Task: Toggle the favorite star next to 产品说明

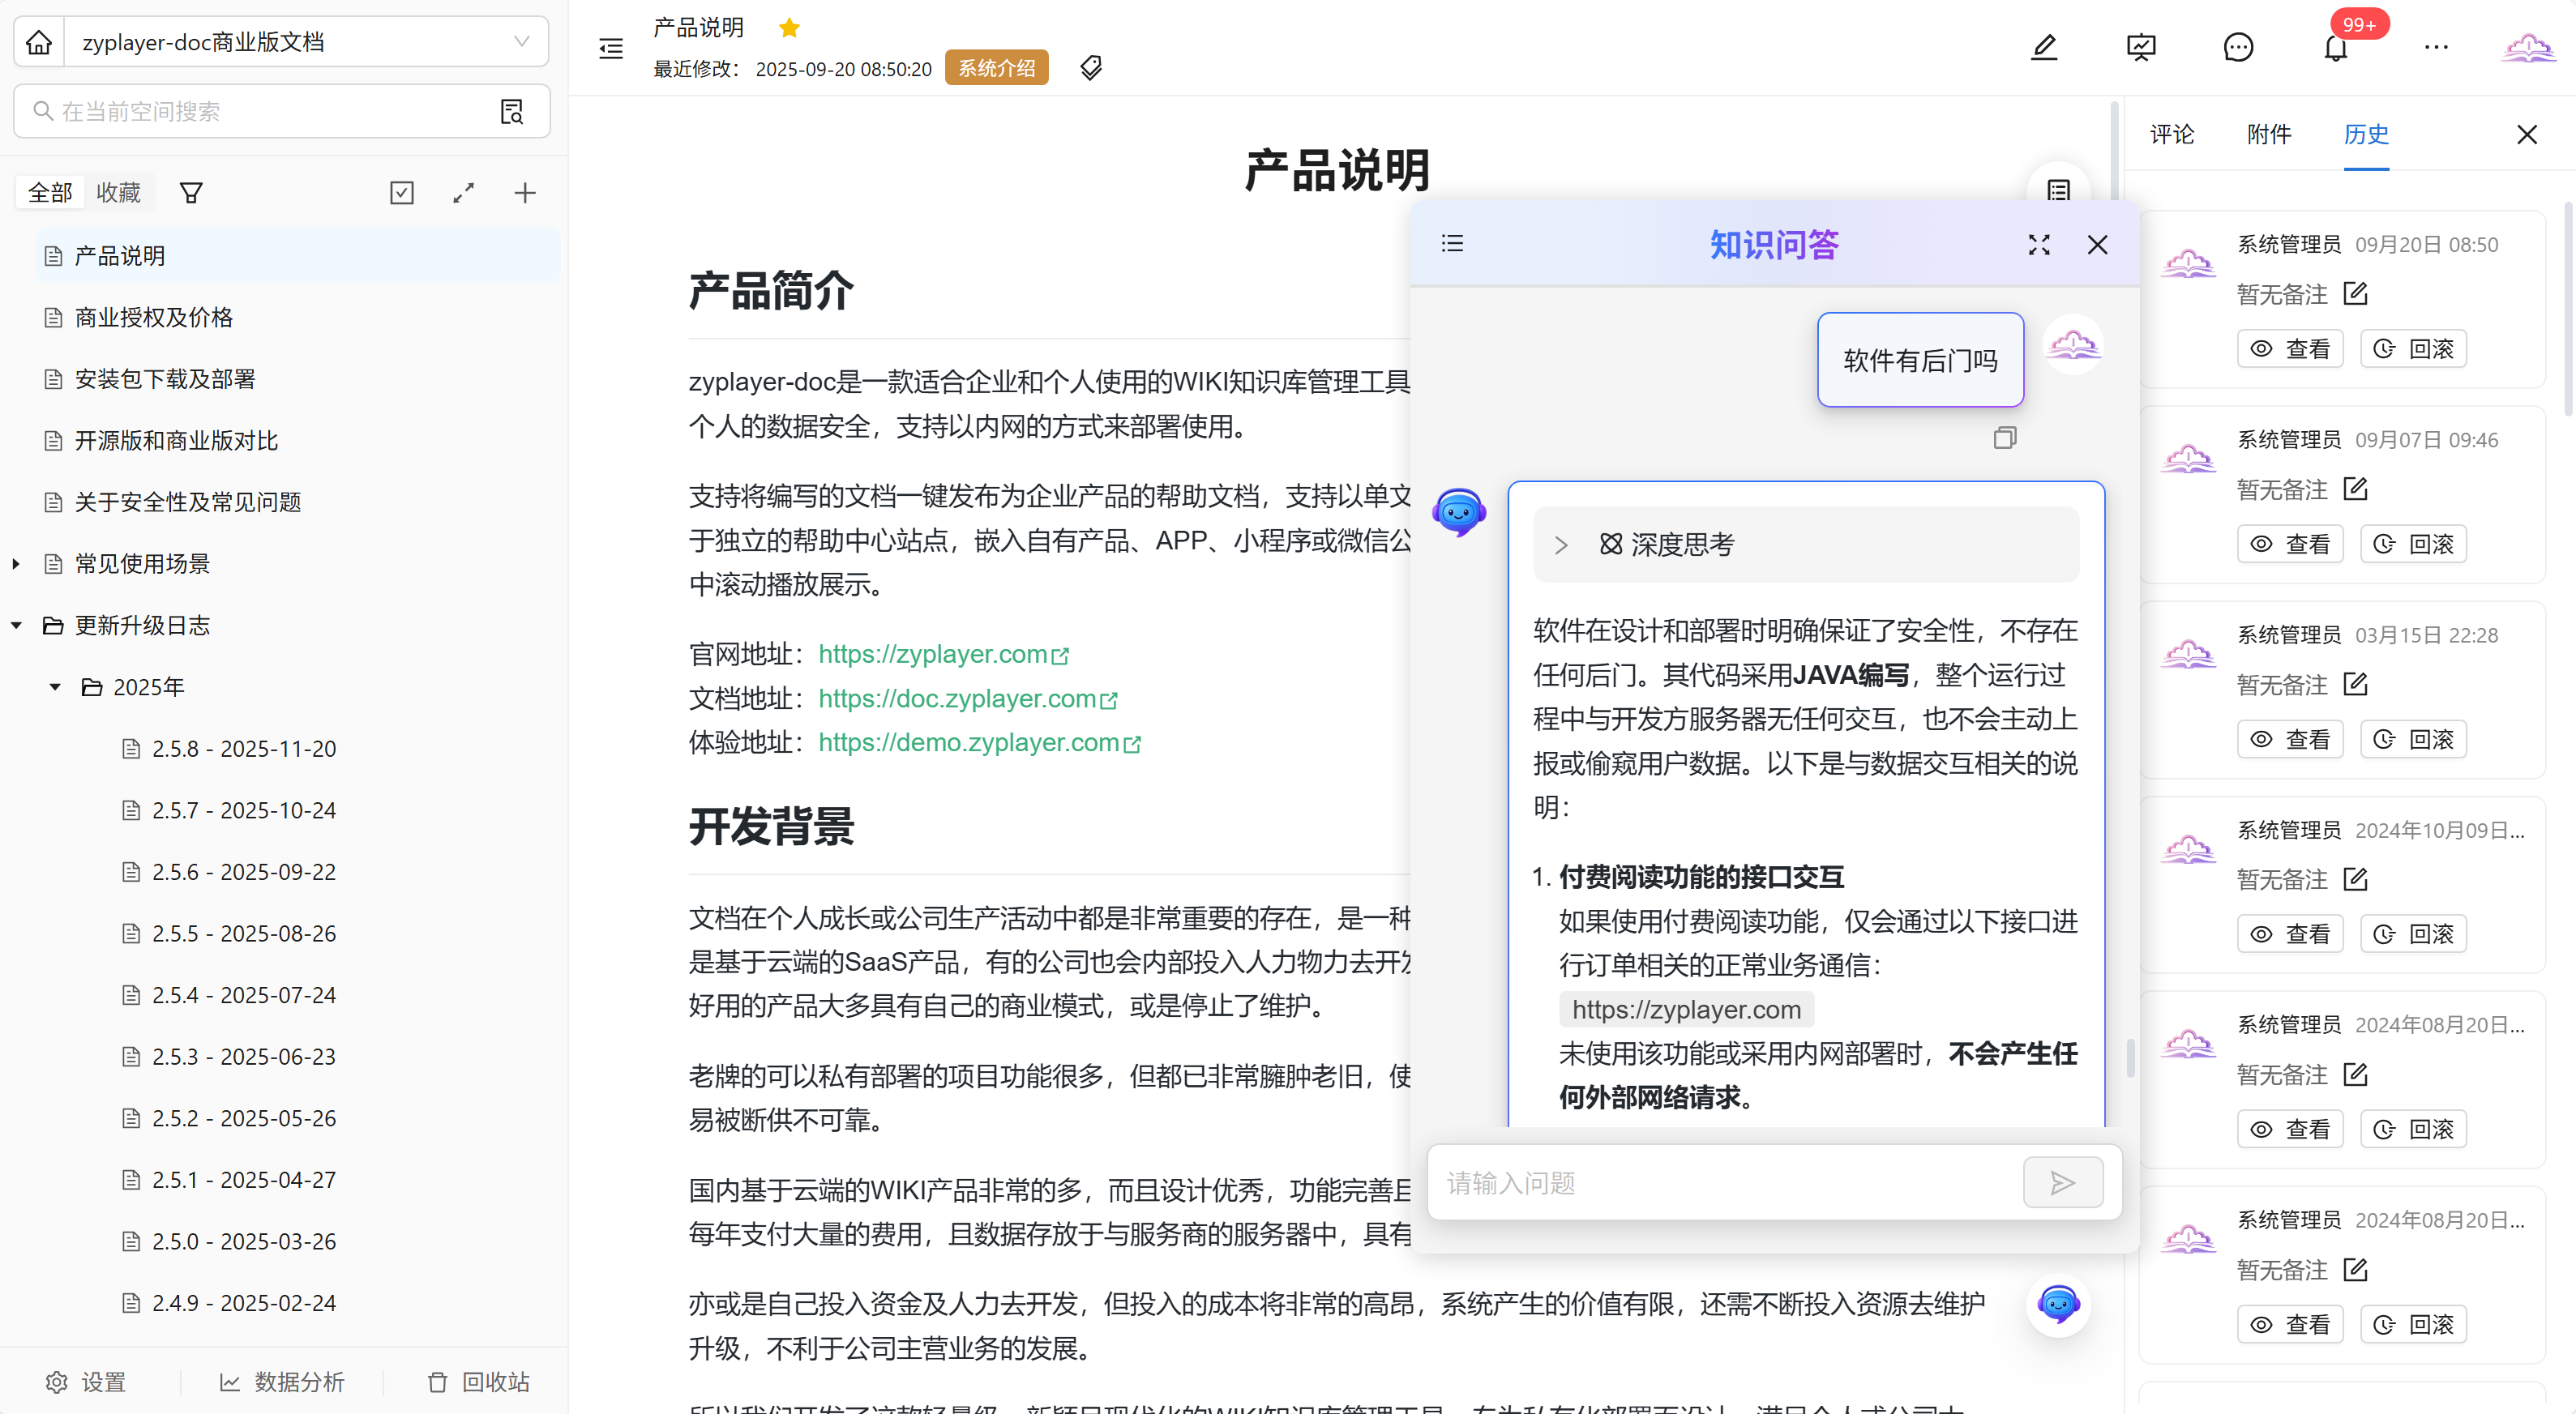Action: coord(789,28)
